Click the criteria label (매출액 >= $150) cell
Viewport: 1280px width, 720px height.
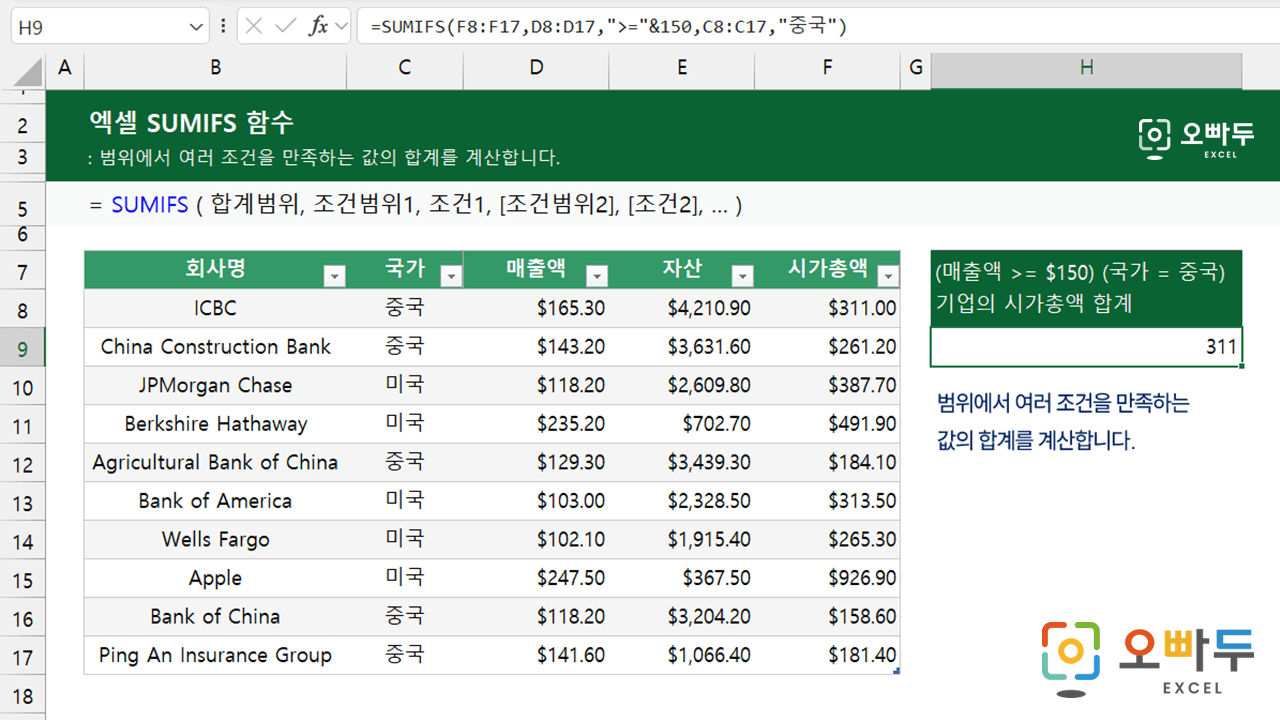click(x=1086, y=288)
